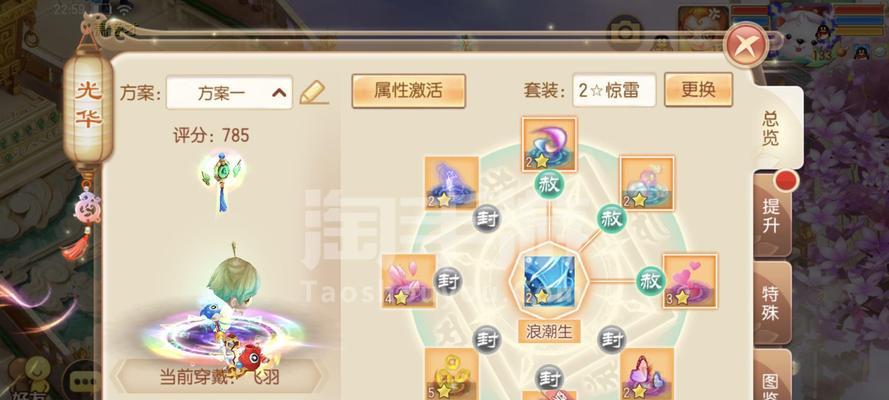Open the 特殊 tab
Image resolution: width=889 pixels, height=400 pixels.
pyautogui.click(x=771, y=303)
